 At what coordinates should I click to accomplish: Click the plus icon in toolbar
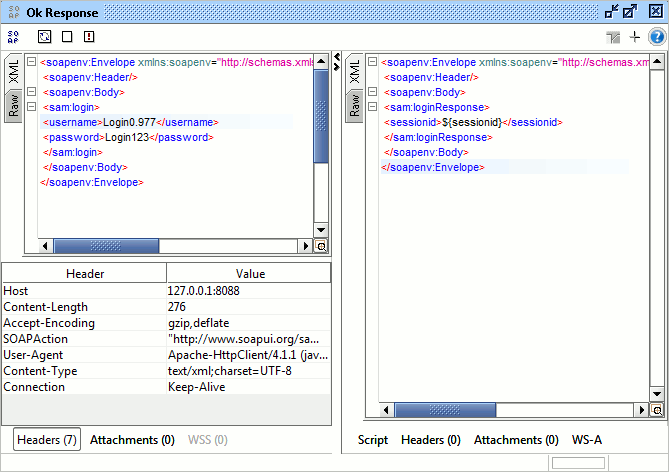coord(635,37)
